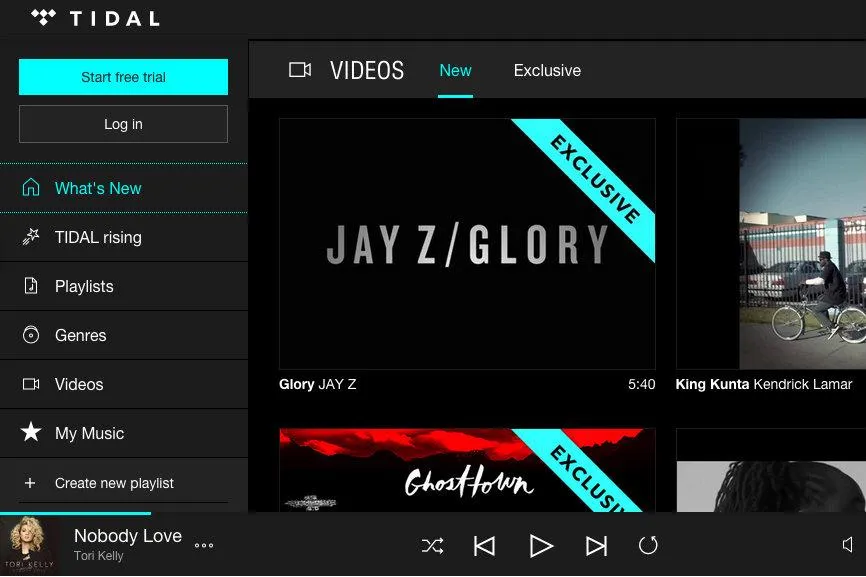Click the Tori Kelly album cover art
866x577 pixels.
28,546
